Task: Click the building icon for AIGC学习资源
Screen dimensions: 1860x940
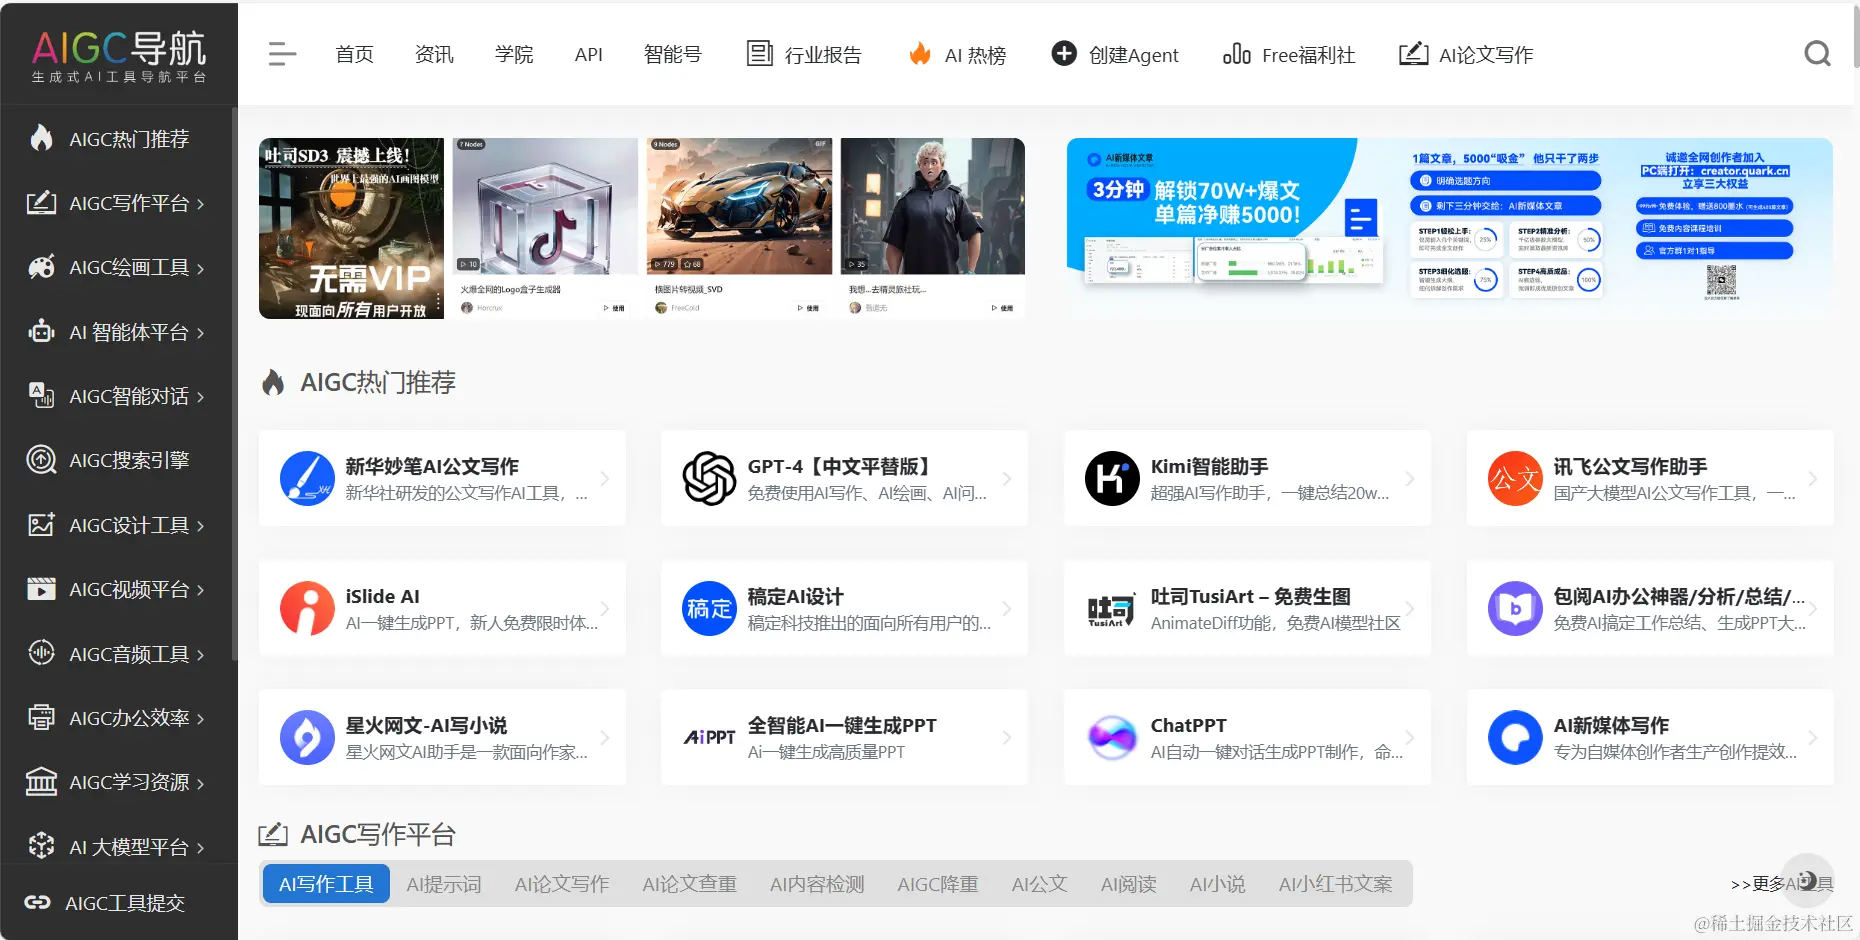Action: (41, 782)
